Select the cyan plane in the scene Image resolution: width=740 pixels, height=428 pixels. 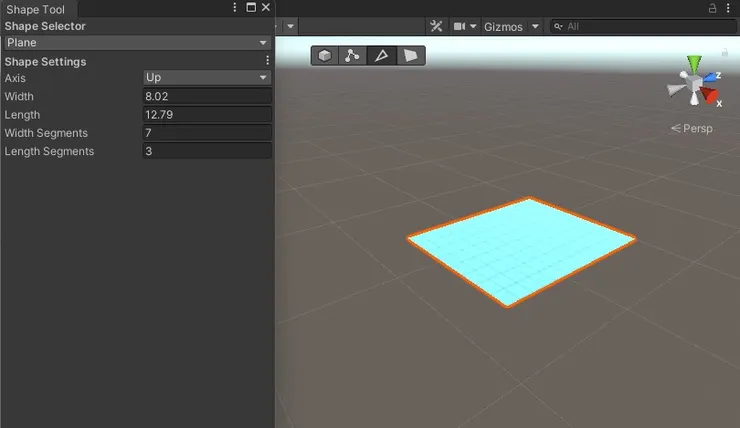click(521, 250)
